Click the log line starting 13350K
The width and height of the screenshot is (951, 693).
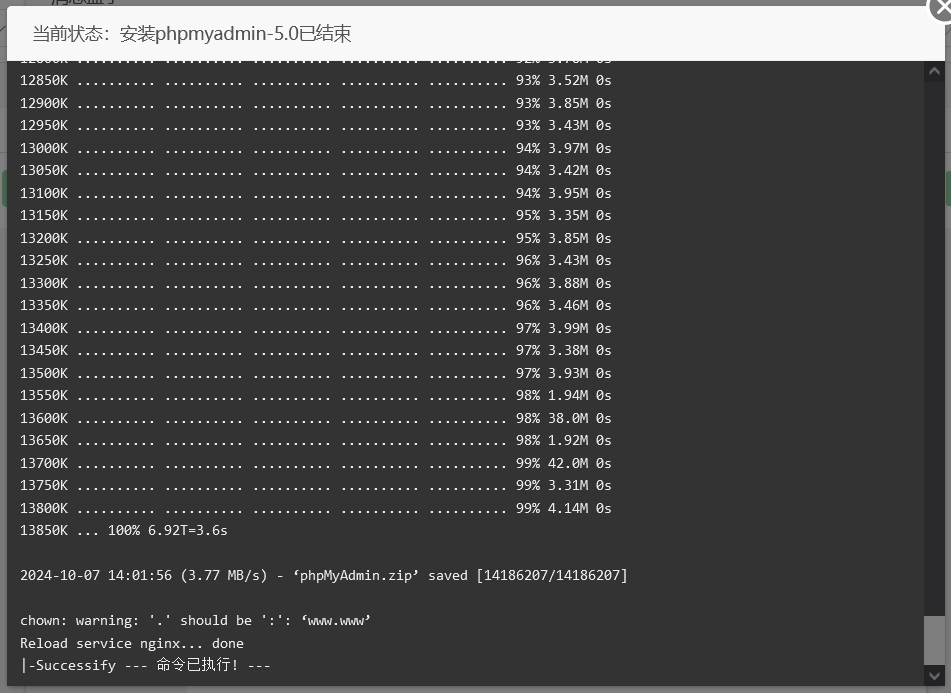click(315, 306)
